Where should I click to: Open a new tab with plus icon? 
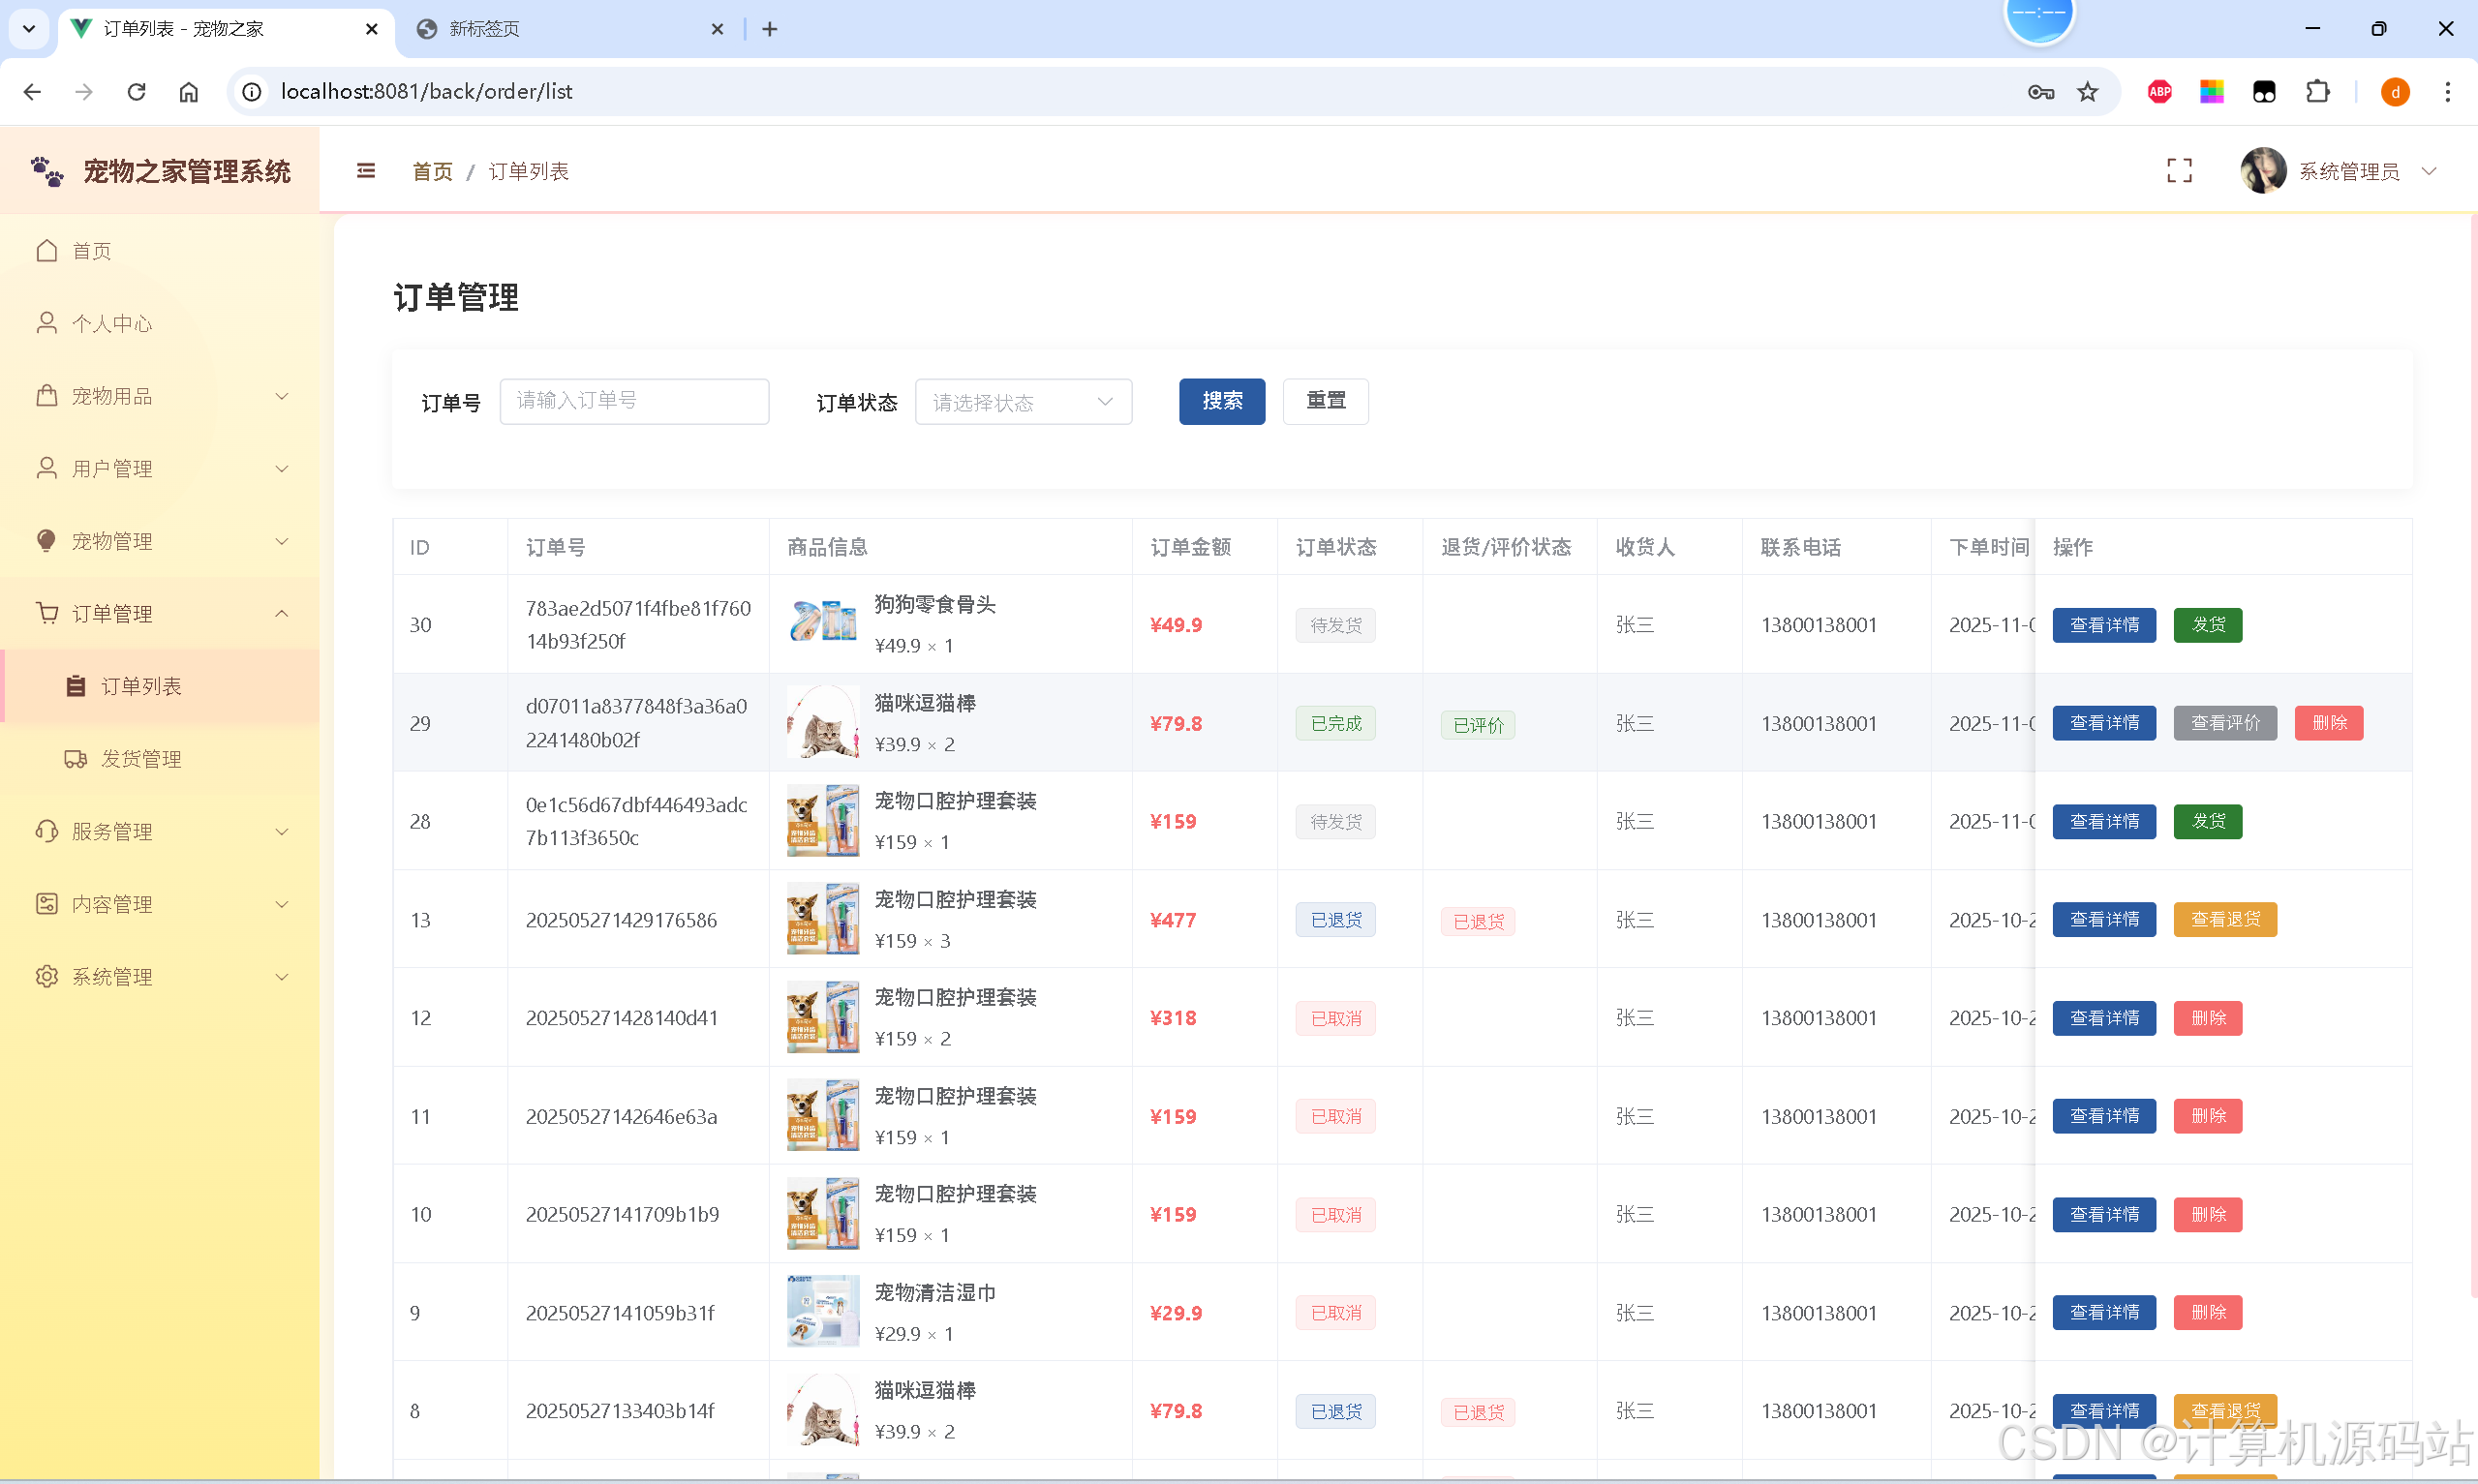(770, 29)
